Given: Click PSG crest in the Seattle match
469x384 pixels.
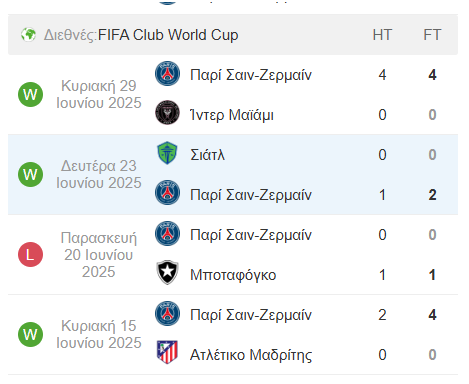Looking at the screenshot, I should pyautogui.click(x=167, y=192).
